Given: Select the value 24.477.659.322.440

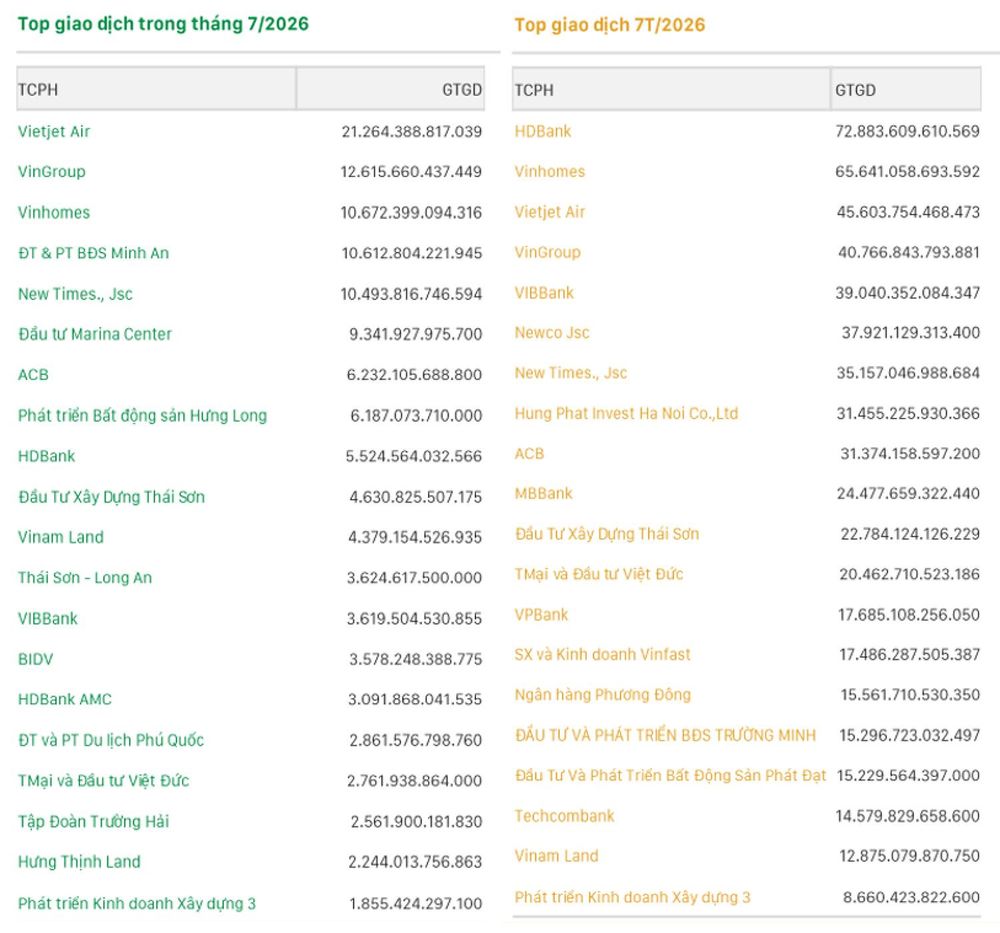Looking at the screenshot, I should point(908,494).
